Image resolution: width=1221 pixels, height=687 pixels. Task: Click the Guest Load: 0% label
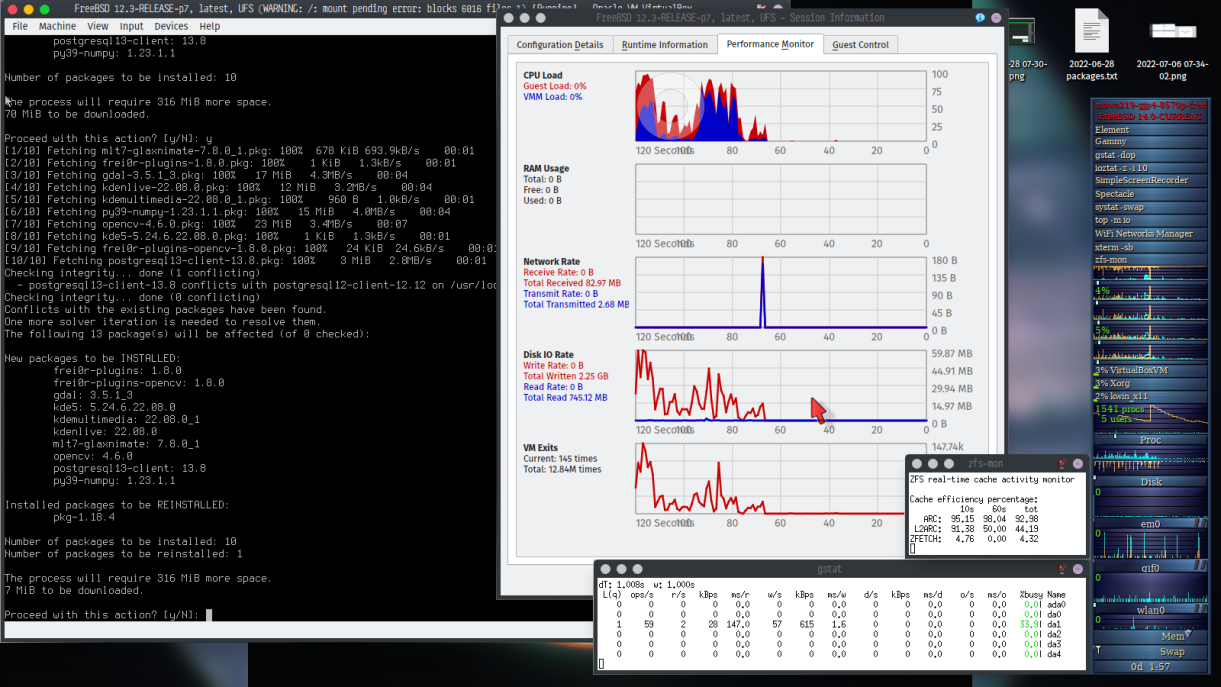point(555,86)
